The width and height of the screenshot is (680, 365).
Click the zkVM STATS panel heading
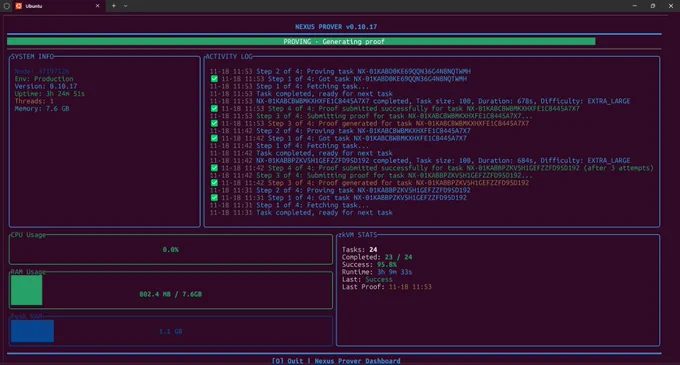point(357,235)
